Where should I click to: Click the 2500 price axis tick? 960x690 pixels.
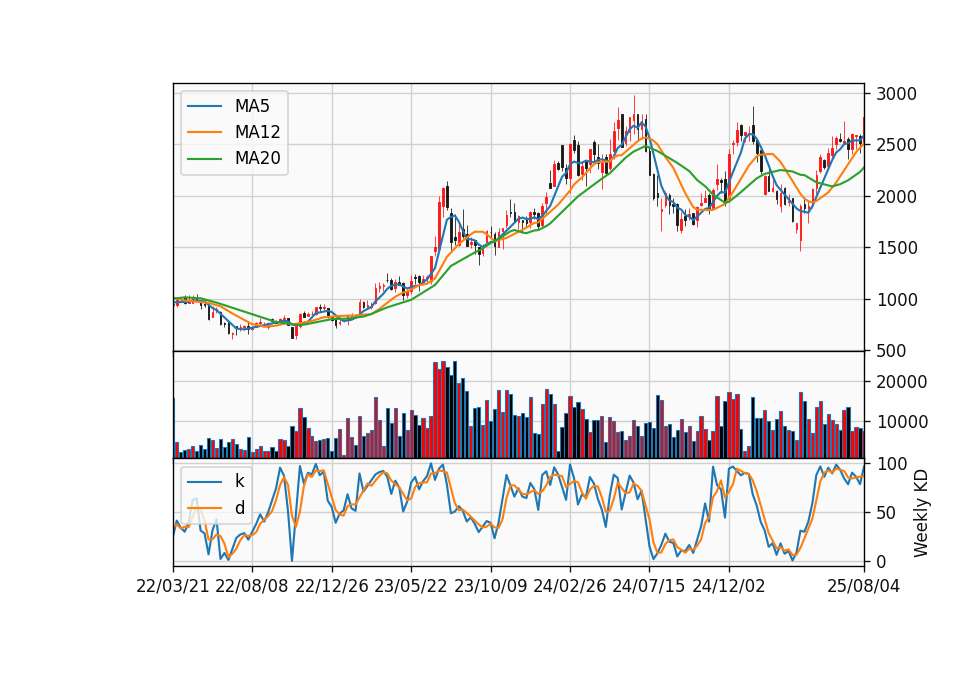pyautogui.click(x=896, y=145)
